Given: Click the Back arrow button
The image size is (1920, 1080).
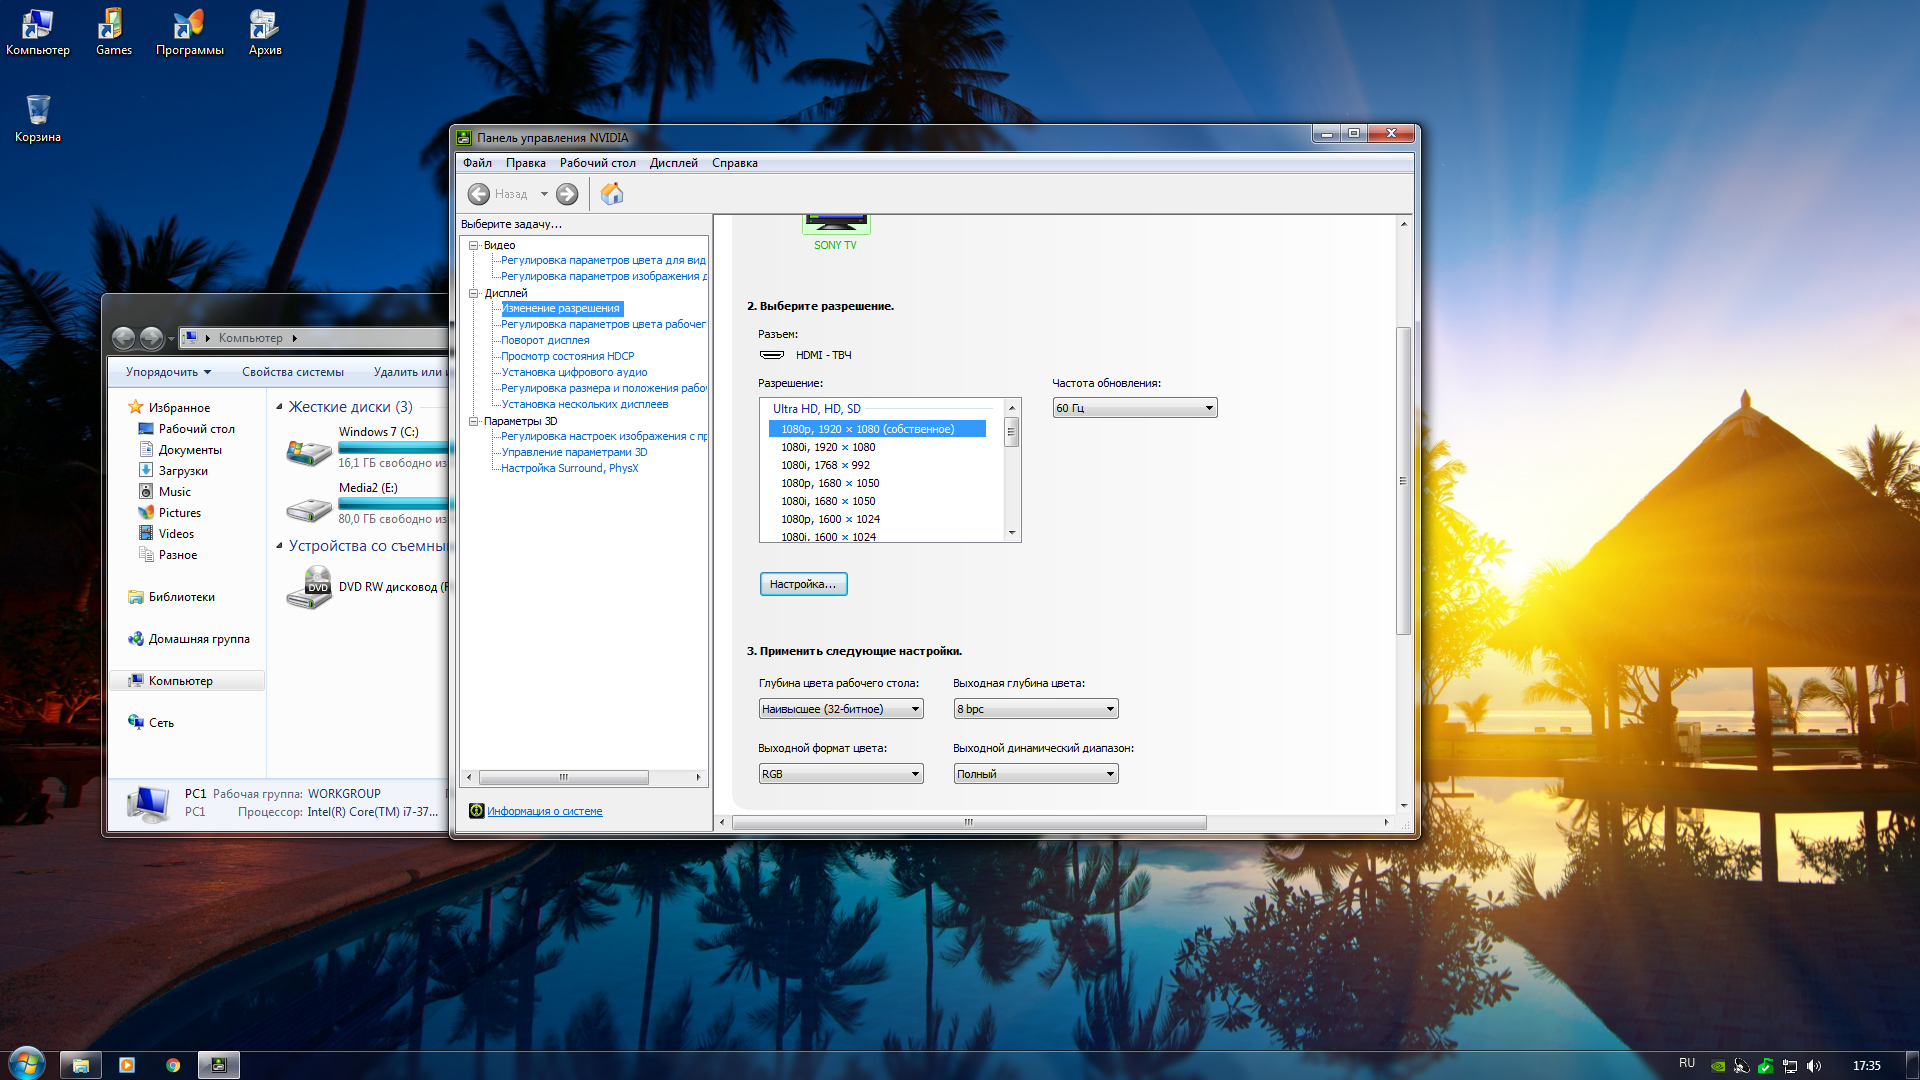Looking at the screenshot, I should pos(479,194).
